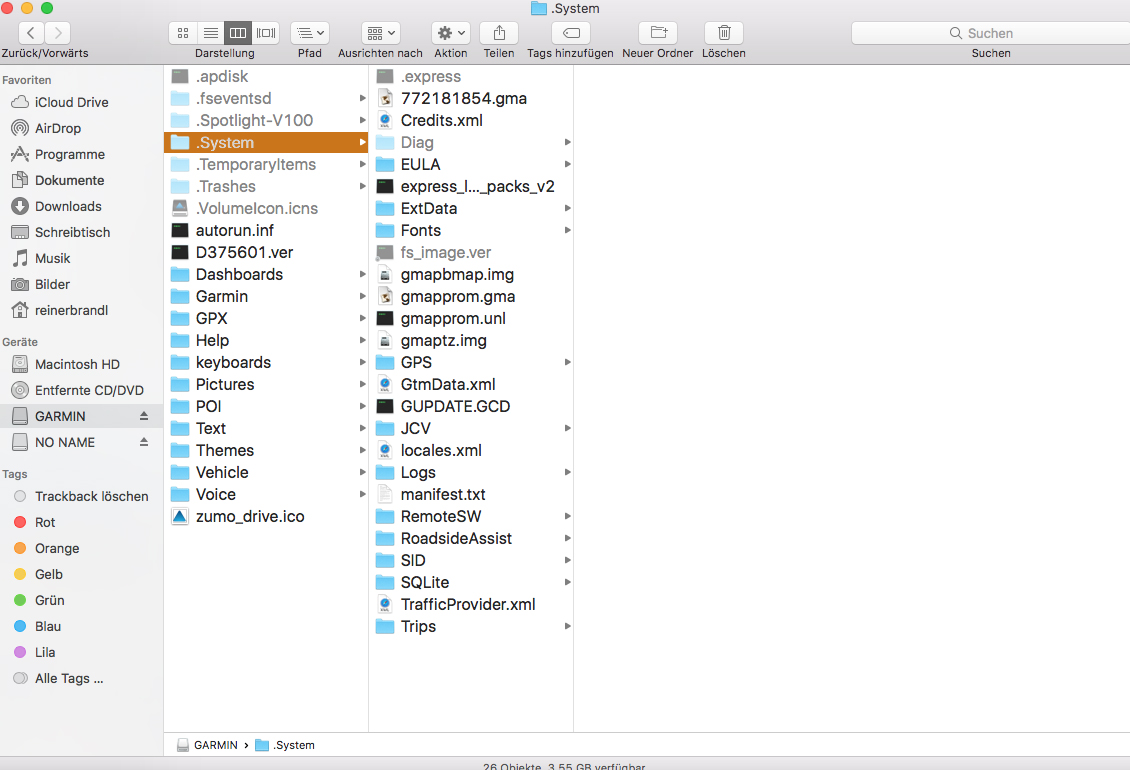The image size is (1130, 770).
Task: Eject the GARMIN volume
Action: click(144, 416)
